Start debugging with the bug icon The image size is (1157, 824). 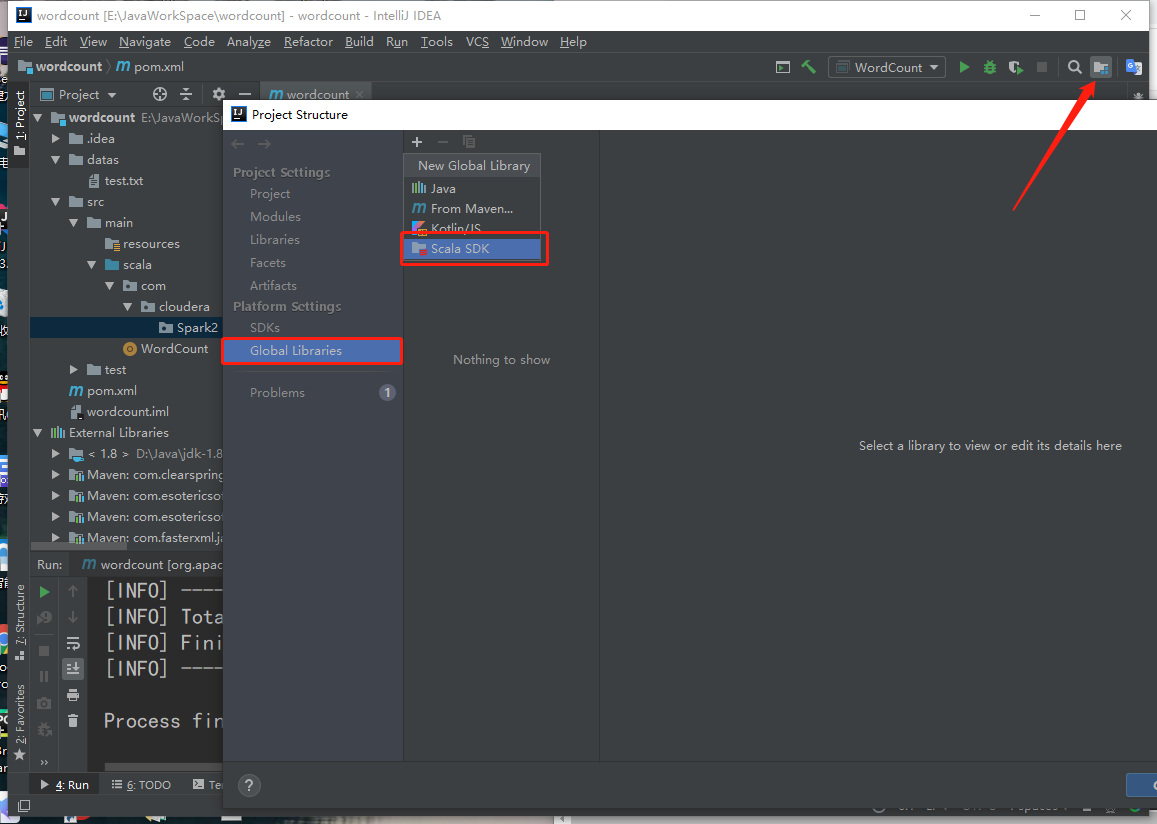tap(990, 67)
